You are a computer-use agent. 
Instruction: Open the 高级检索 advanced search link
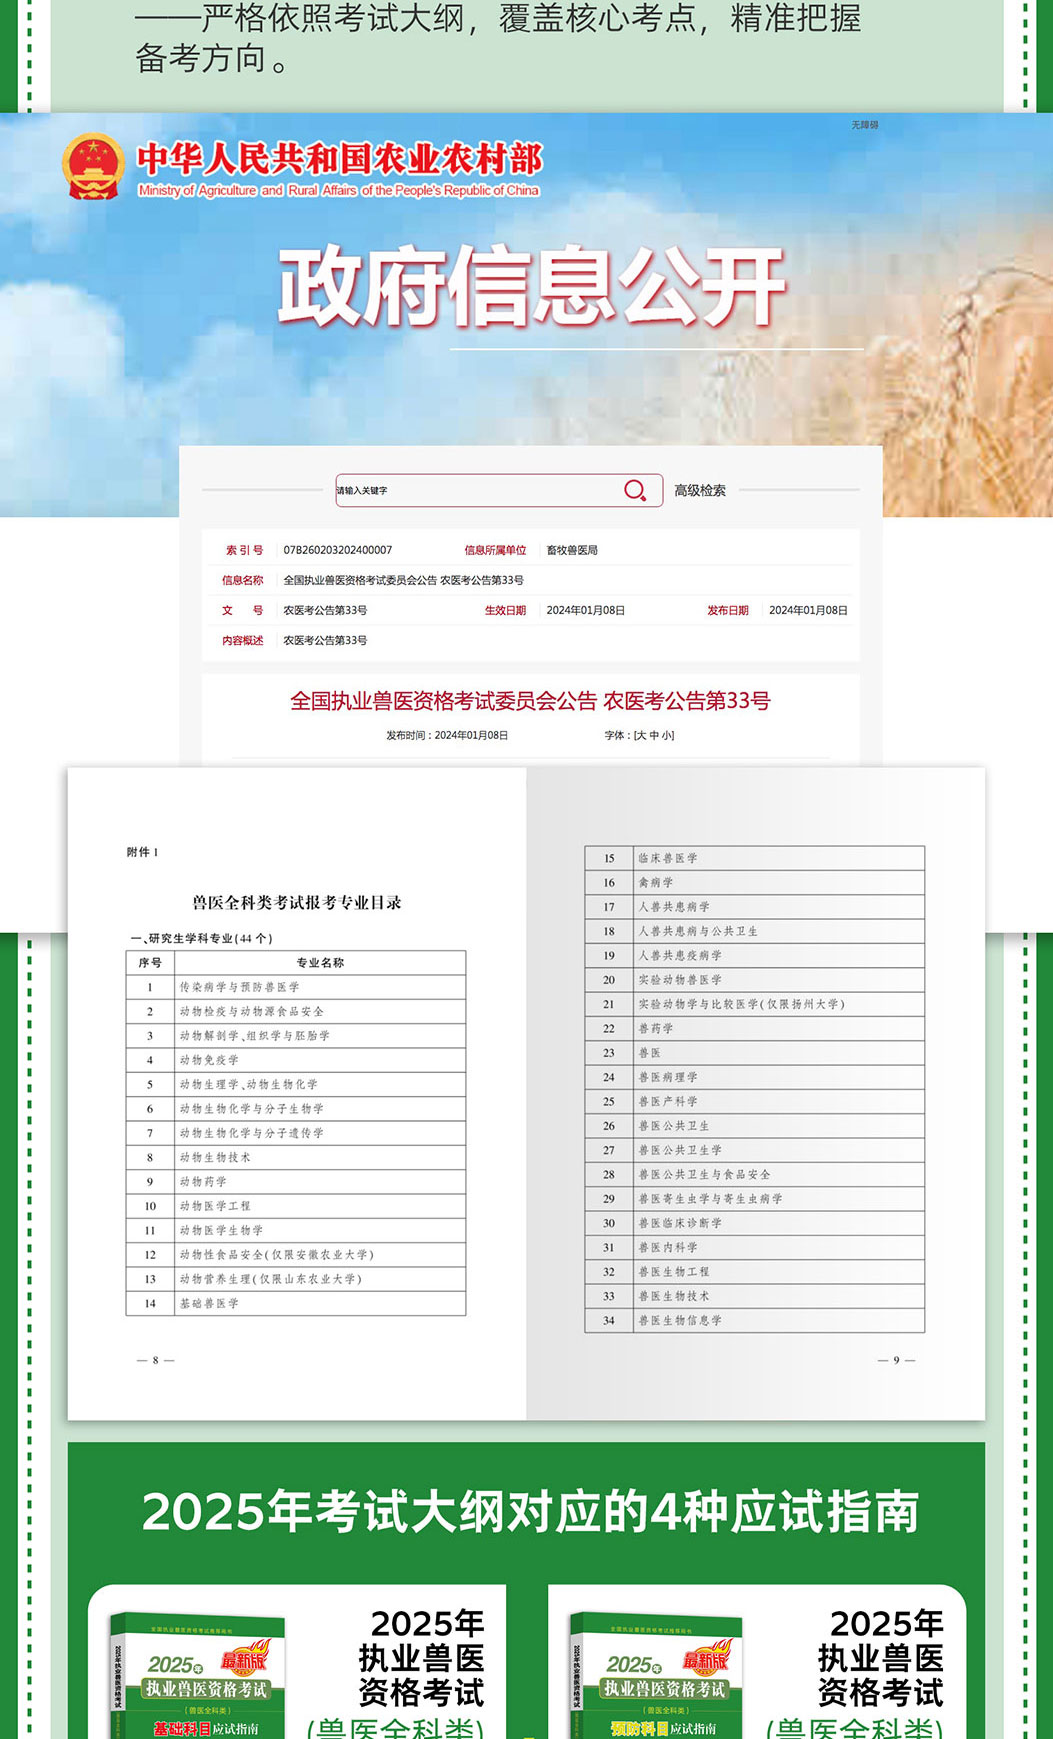point(700,490)
